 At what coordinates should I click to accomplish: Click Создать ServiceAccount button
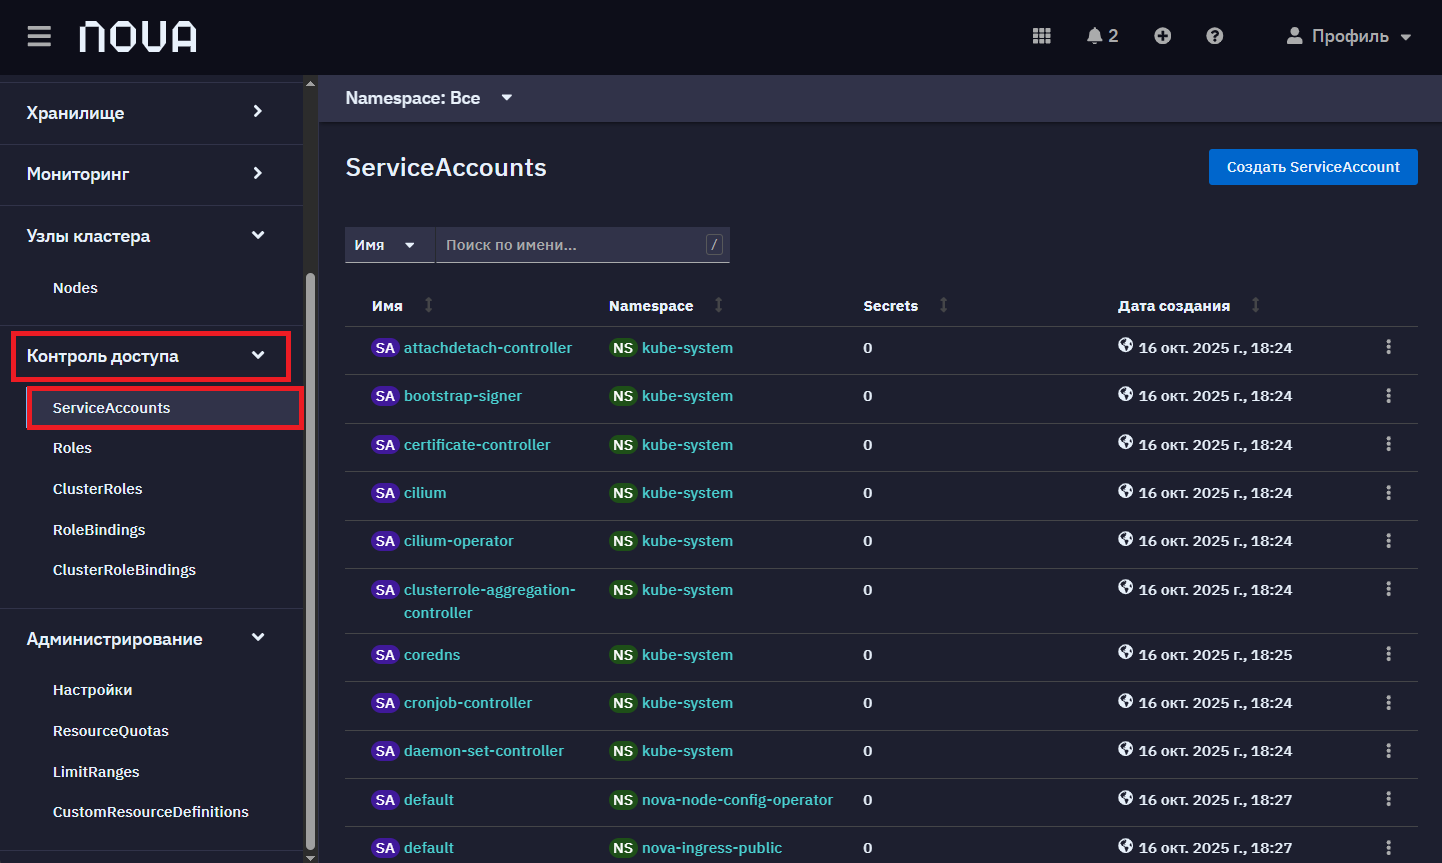(x=1313, y=167)
